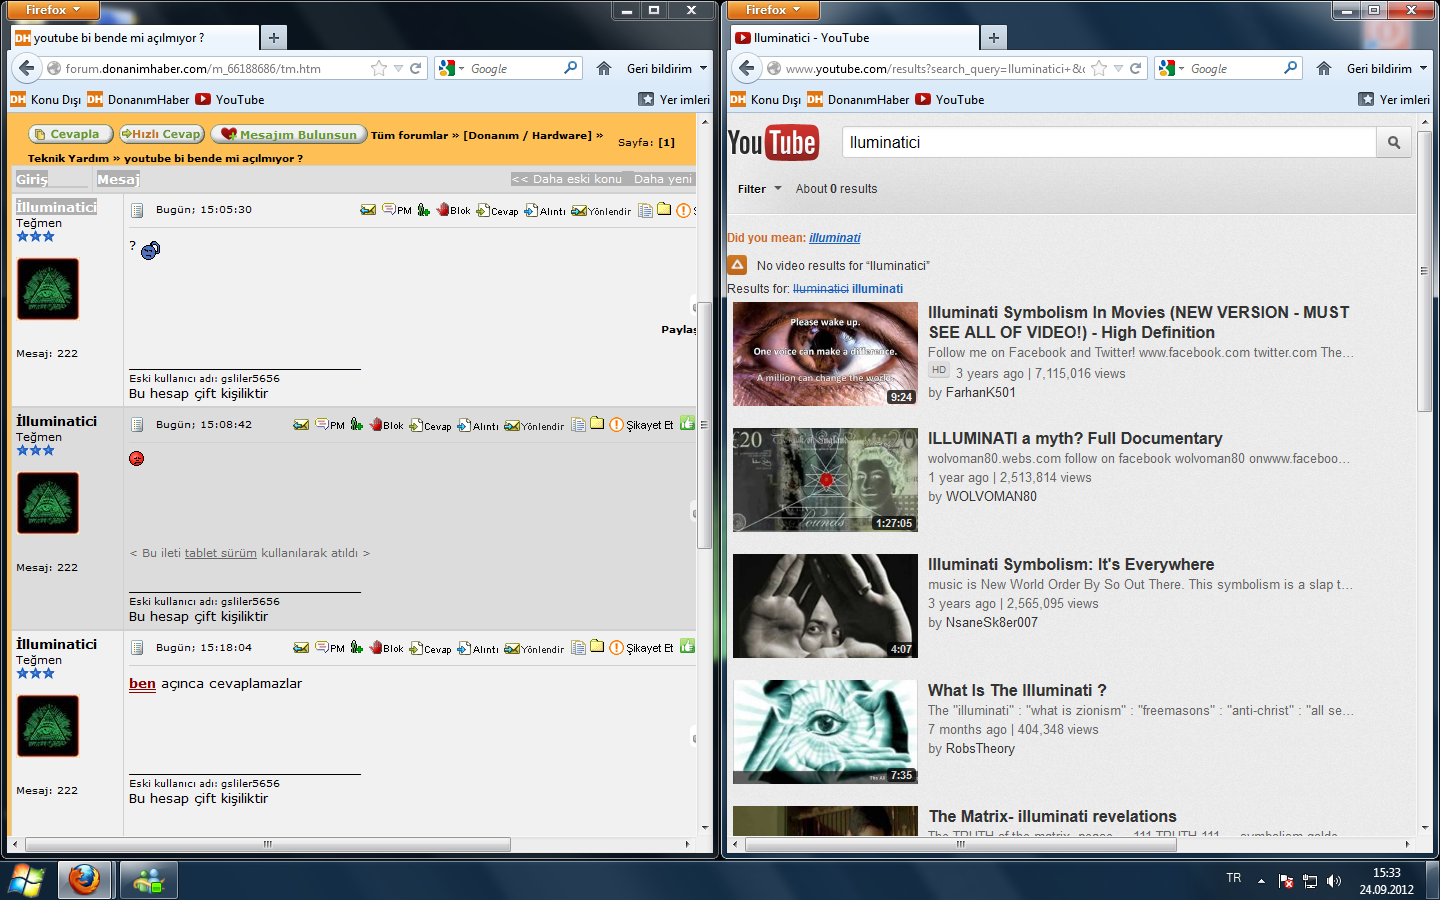1440x900 pixels.
Task: Open 'ILLUMINATI a myth? Full Documentary' title link
Action: coord(1075,438)
